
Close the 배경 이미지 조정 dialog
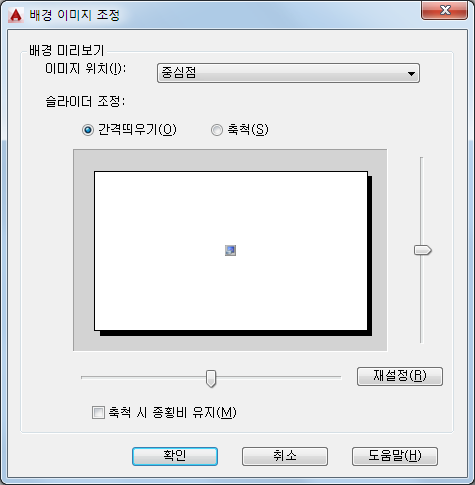click(x=444, y=10)
